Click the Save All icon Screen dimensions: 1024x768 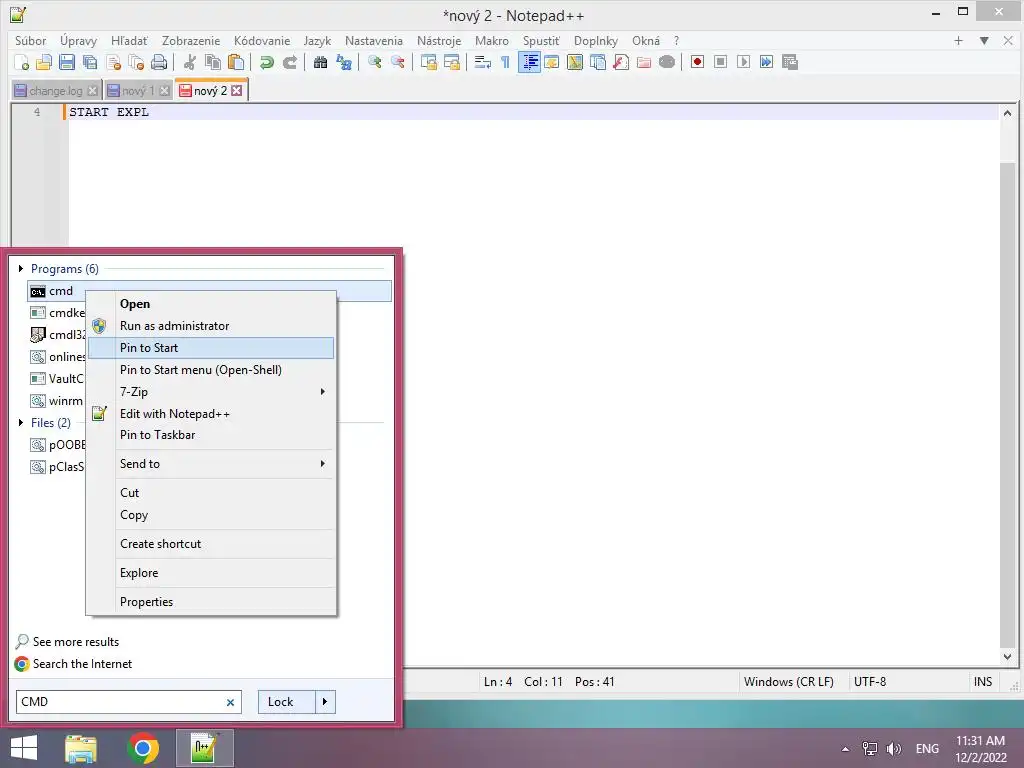[x=89, y=62]
